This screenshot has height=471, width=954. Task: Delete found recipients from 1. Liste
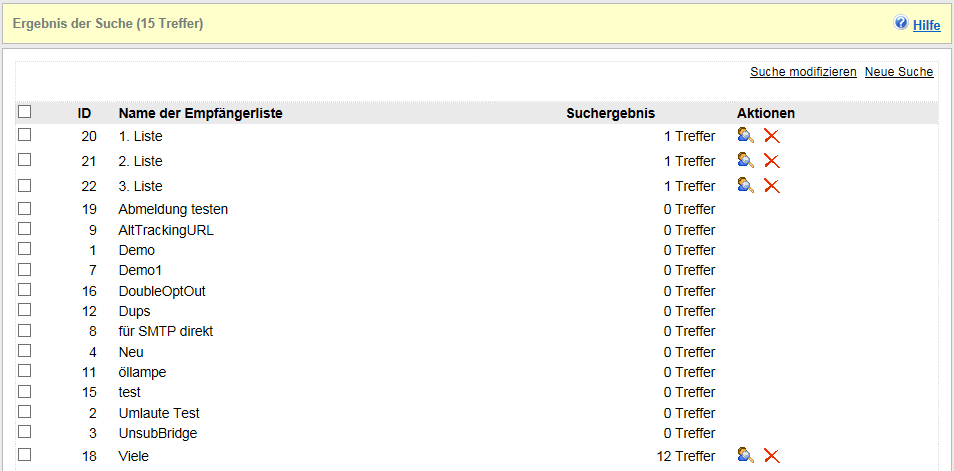[x=771, y=135]
